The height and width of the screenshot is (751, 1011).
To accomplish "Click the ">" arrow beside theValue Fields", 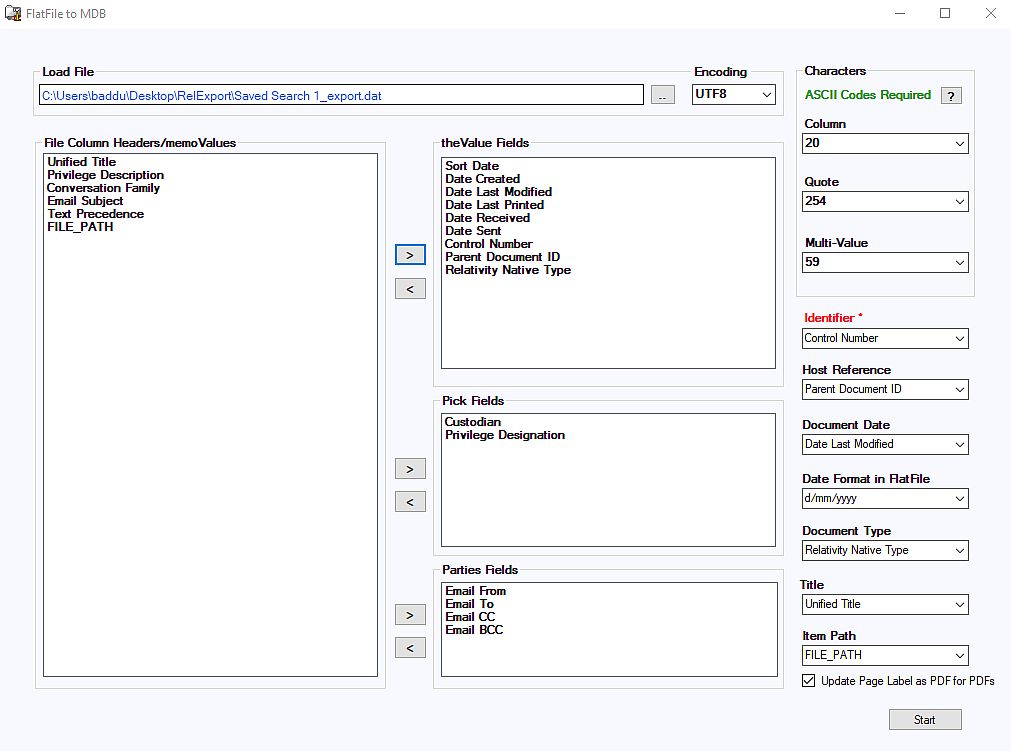I will 409,254.
